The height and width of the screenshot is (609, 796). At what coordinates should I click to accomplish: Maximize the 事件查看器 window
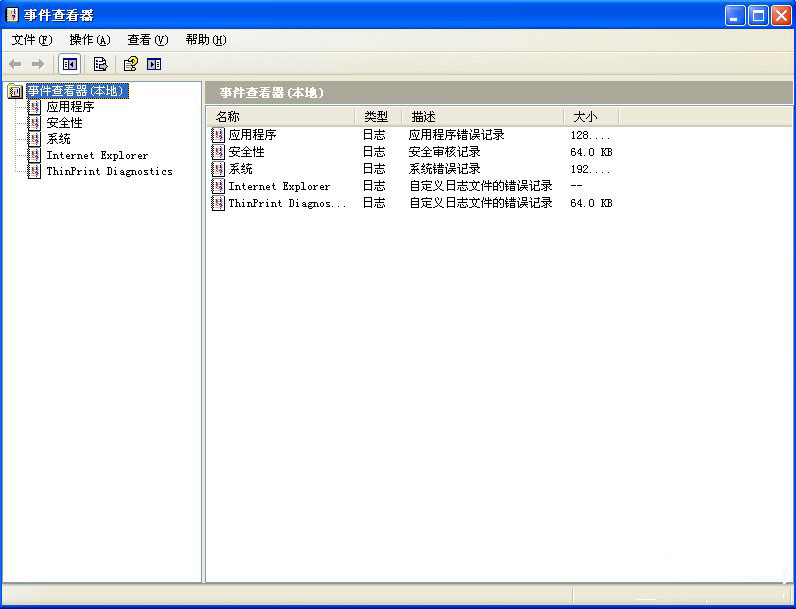click(758, 16)
